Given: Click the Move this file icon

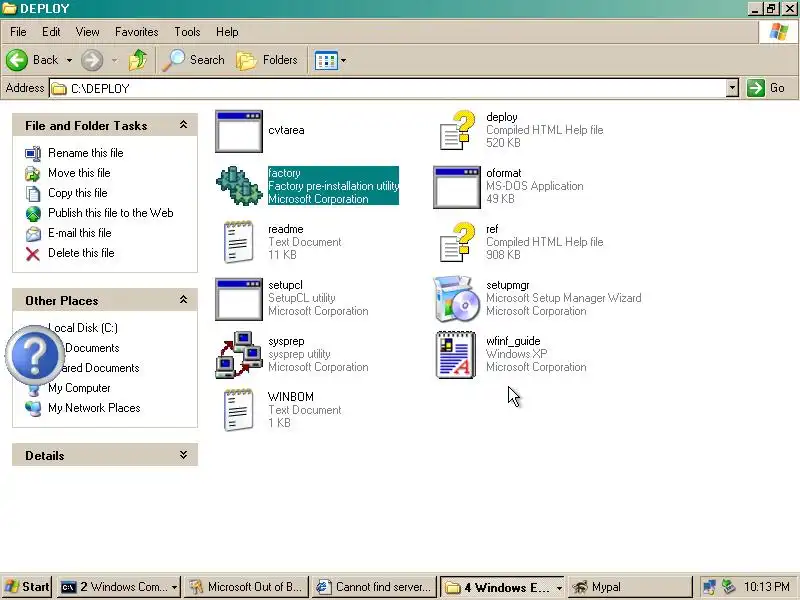Looking at the screenshot, I should tap(33, 173).
